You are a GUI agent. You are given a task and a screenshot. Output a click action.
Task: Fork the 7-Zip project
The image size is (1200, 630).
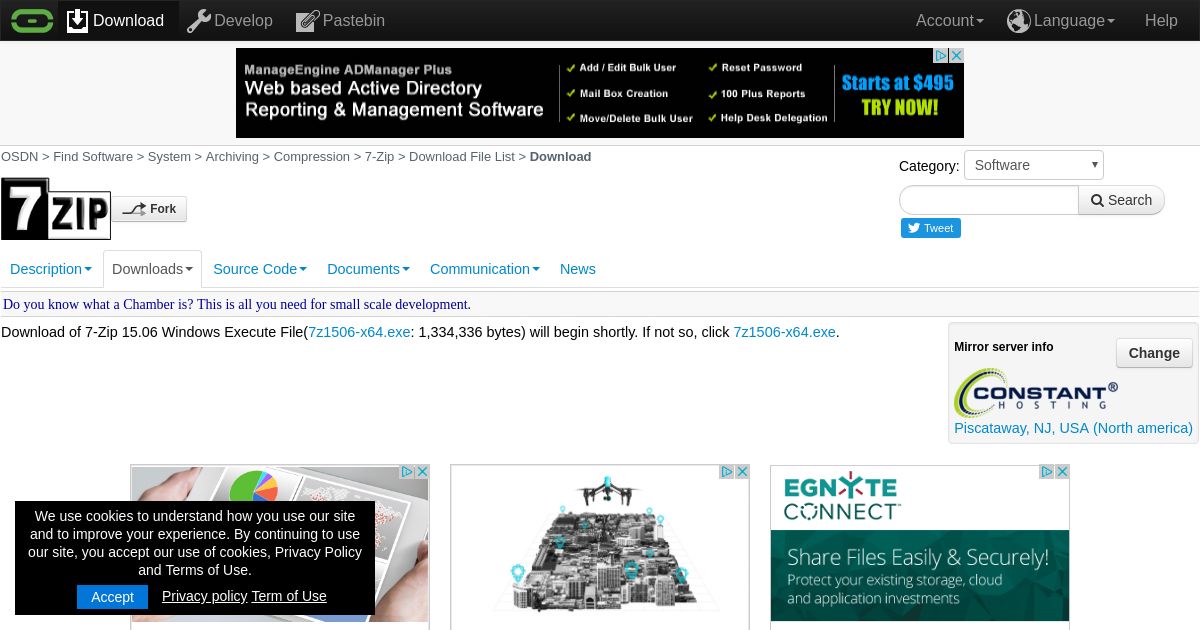click(149, 209)
